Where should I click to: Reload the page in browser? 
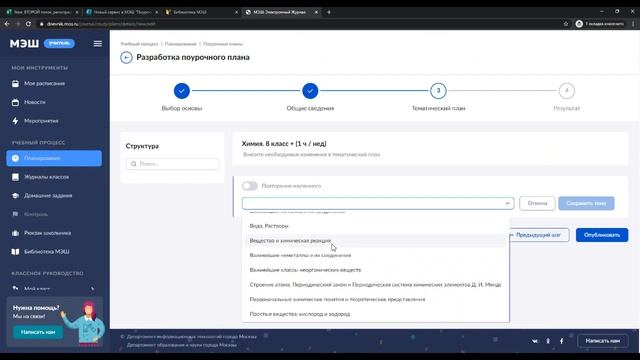click(28, 24)
